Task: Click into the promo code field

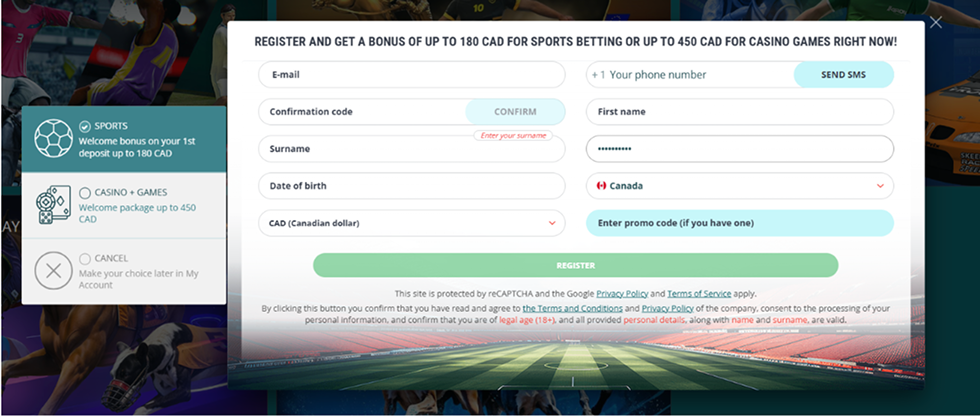Action: 739,223
